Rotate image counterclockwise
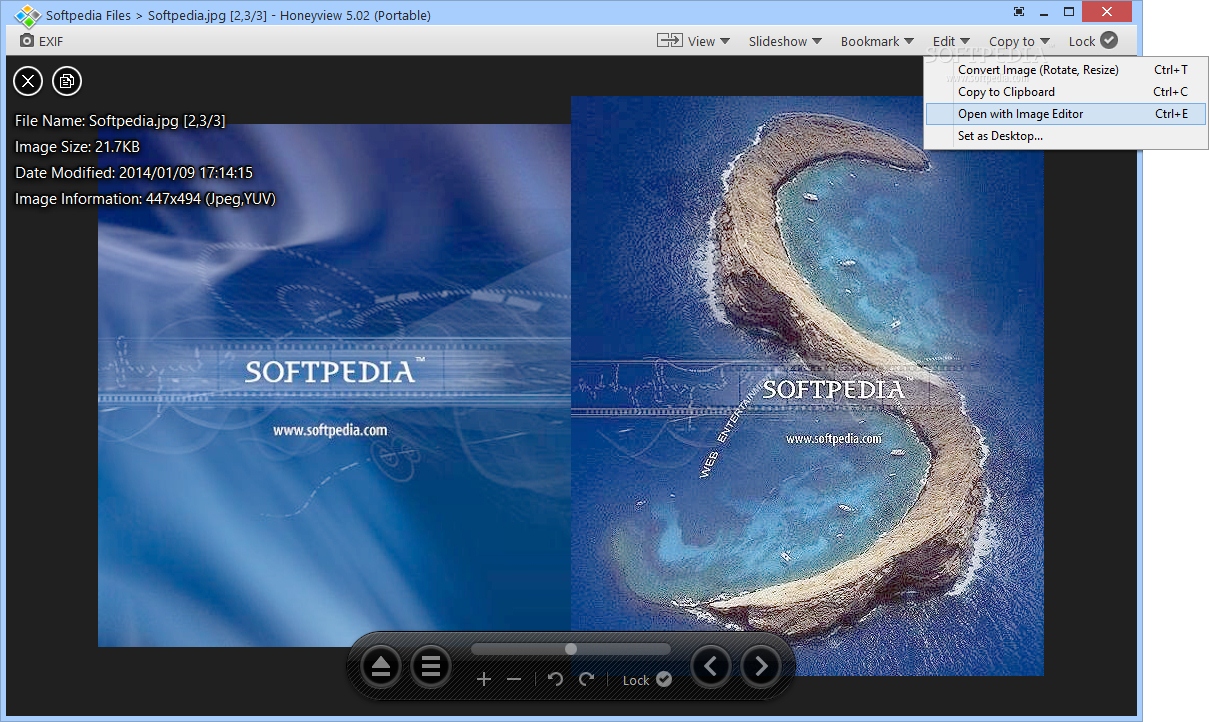1209x722 pixels. (x=556, y=680)
